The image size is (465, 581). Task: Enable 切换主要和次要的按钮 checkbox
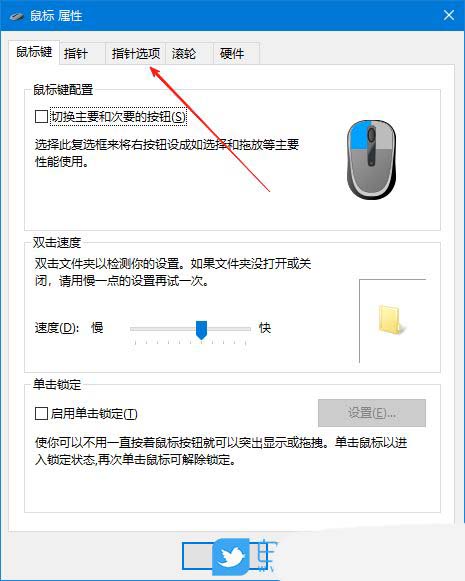41,117
